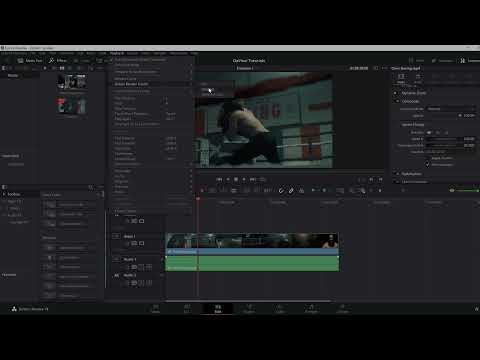Toggle lock on Video 1 track header
This screenshot has height=360, width=480.
coord(126,244)
